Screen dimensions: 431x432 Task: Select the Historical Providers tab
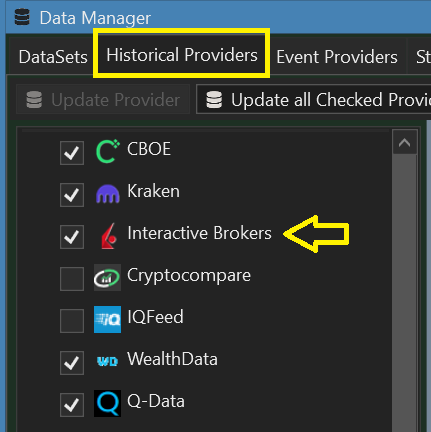(182, 55)
